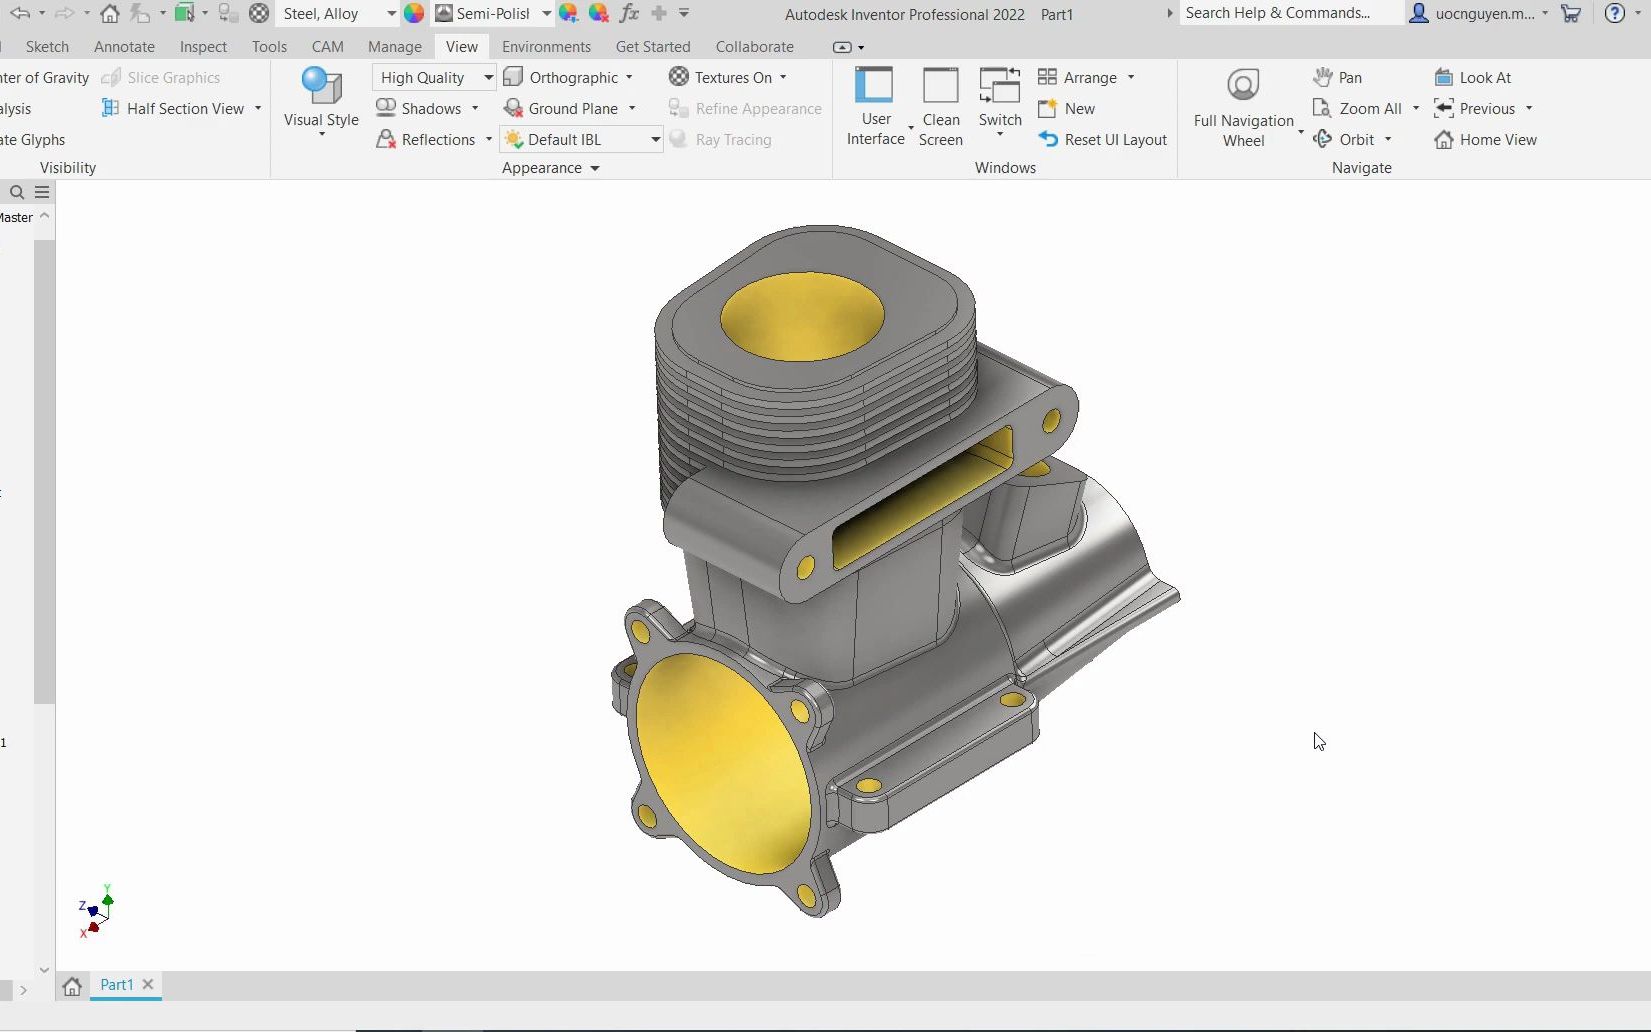Image resolution: width=1651 pixels, height=1032 pixels.
Task: Switch to the Sketch ribbon tab
Action: (46, 46)
